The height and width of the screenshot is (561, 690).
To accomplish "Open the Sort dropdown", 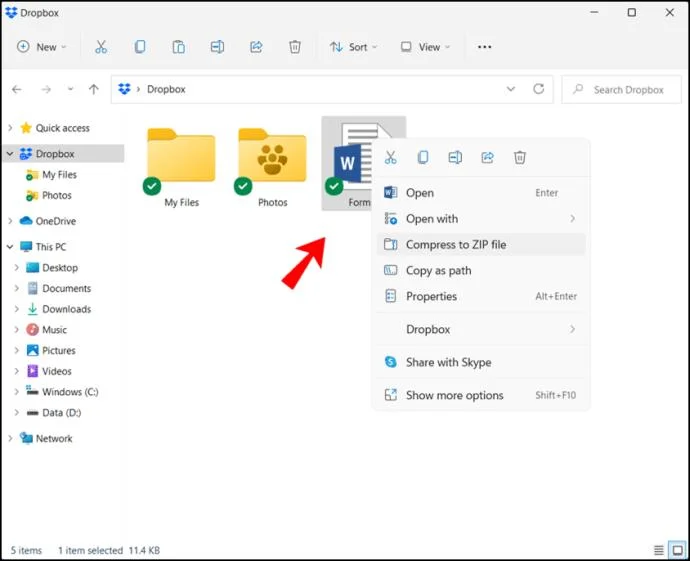I will pos(354,47).
